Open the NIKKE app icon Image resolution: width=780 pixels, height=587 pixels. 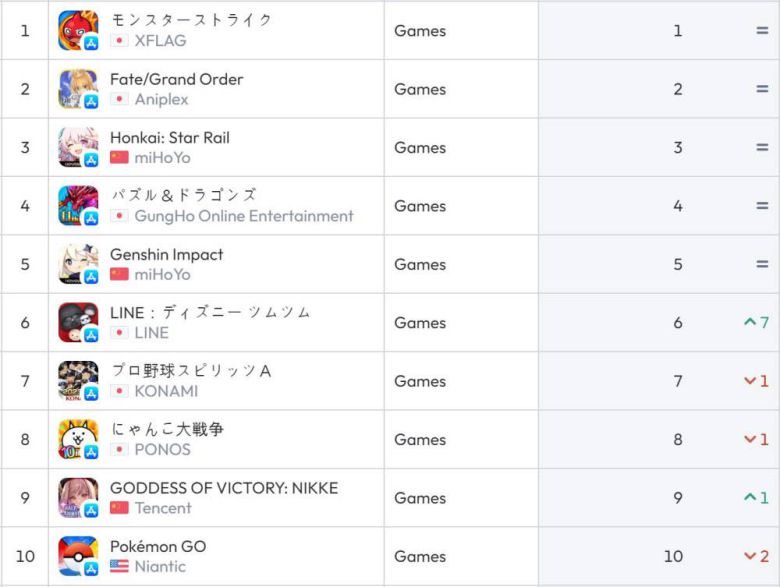78,498
